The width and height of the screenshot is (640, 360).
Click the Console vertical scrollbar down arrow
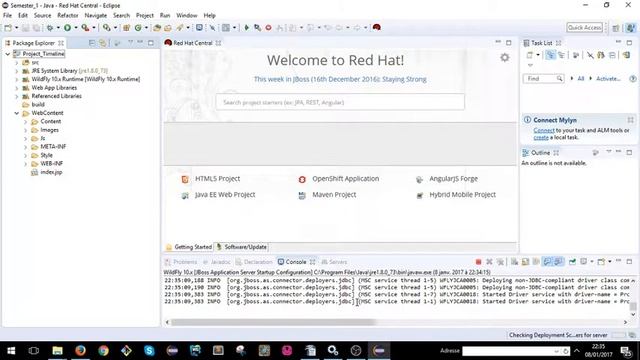[x=633, y=315]
